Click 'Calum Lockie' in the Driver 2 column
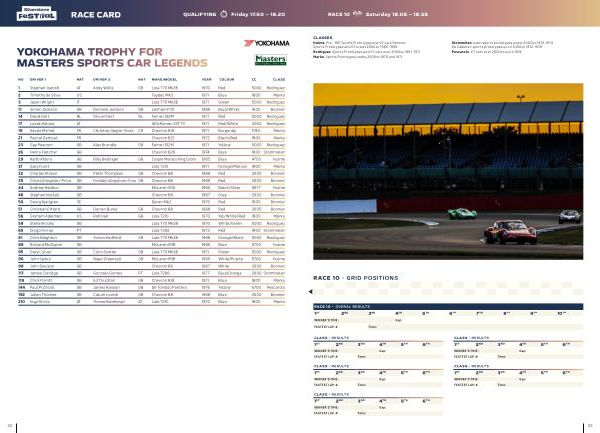 pyautogui.click(x=105, y=295)
